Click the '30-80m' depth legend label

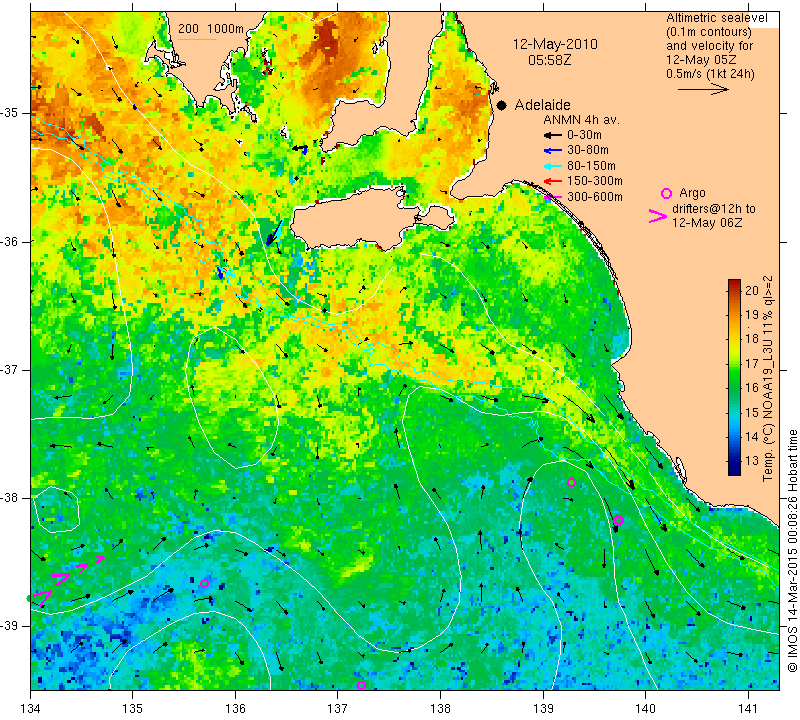[588, 150]
